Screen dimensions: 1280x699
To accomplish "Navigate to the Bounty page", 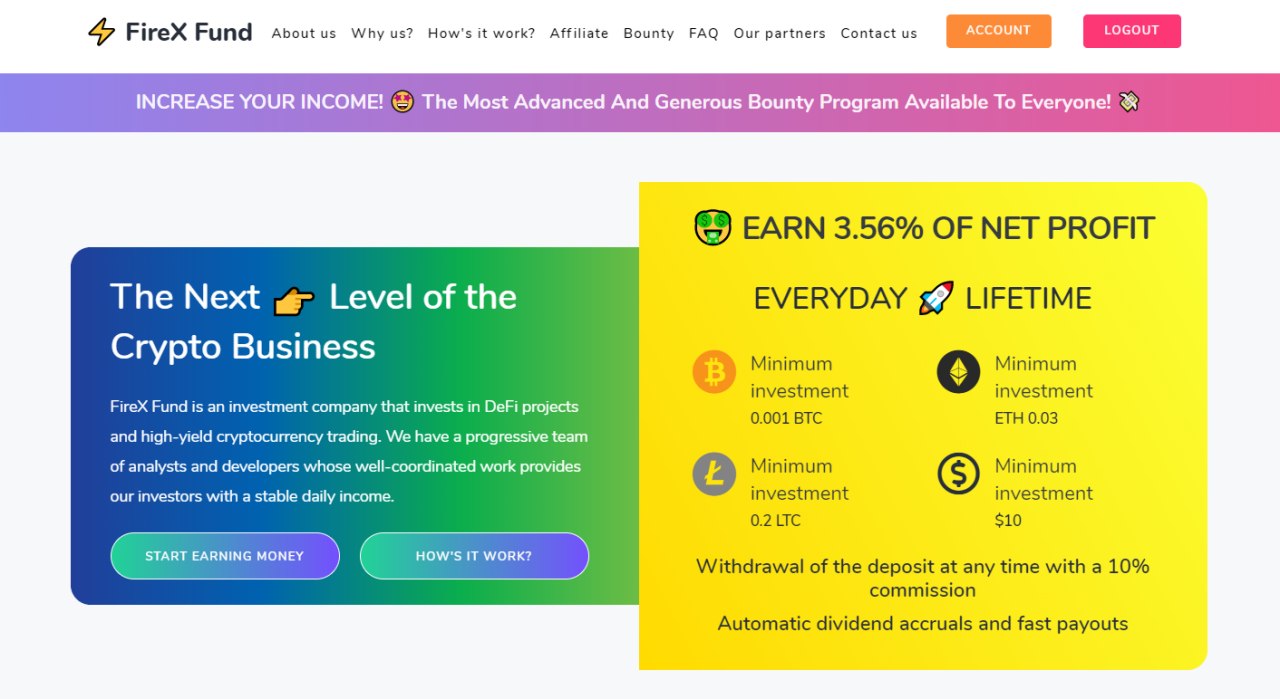I will point(648,33).
